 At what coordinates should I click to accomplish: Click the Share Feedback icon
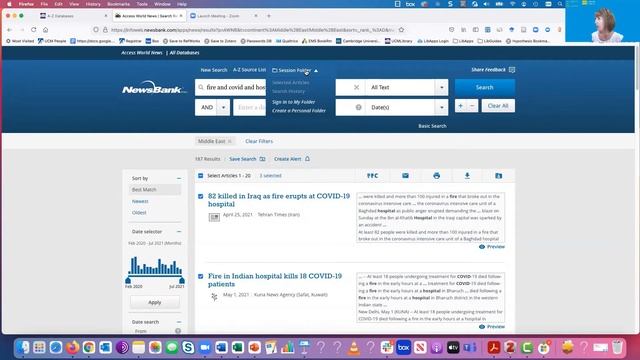tap(512, 70)
